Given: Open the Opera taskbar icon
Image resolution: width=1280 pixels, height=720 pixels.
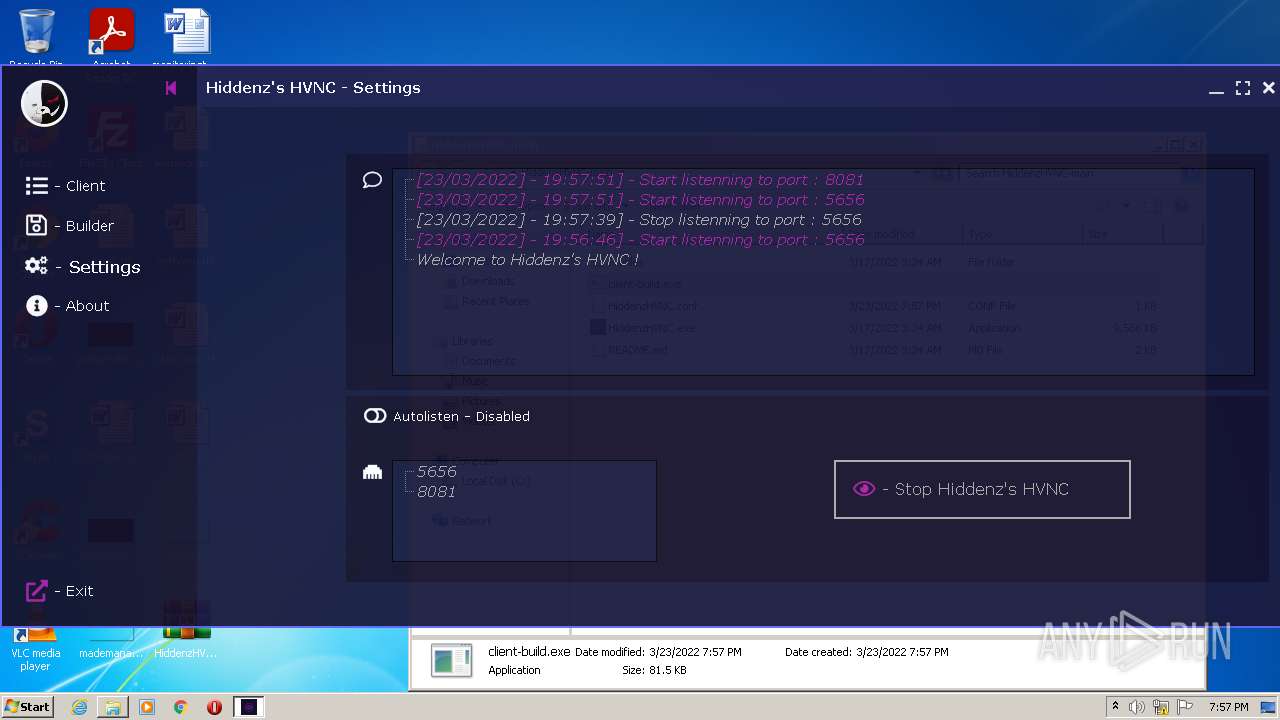Looking at the screenshot, I should click(x=214, y=707).
